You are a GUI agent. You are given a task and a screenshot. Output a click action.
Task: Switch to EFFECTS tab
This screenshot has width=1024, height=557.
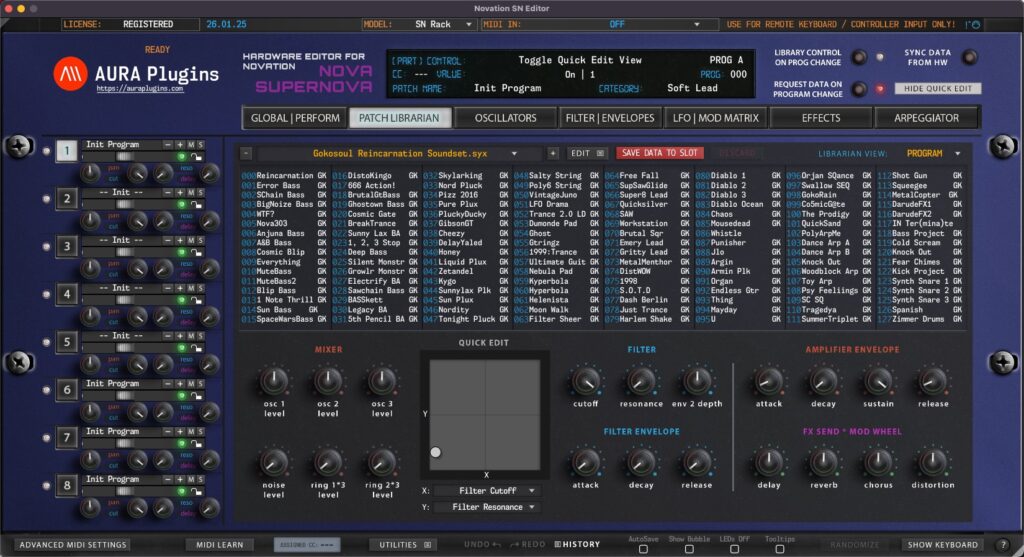pyautogui.click(x=821, y=118)
